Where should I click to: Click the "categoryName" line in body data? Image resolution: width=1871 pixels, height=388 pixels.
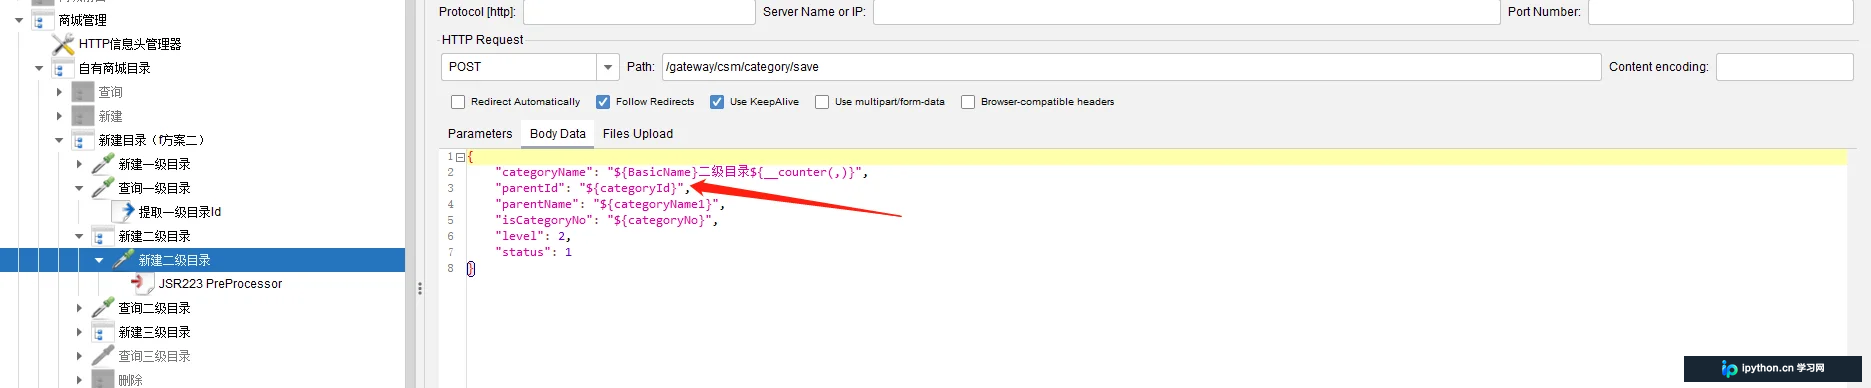pos(681,172)
